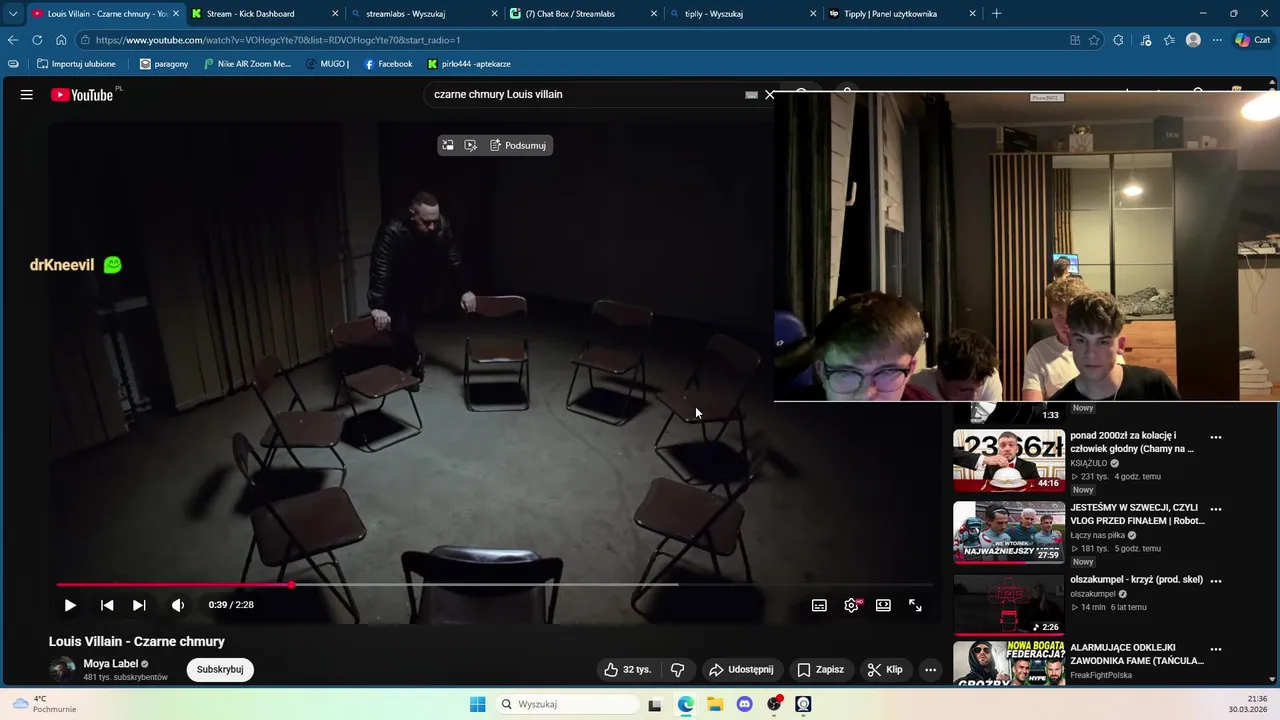The image size is (1280, 720).
Task: Subscribe to Moya Label with Subskrybuj
Action: point(220,670)
